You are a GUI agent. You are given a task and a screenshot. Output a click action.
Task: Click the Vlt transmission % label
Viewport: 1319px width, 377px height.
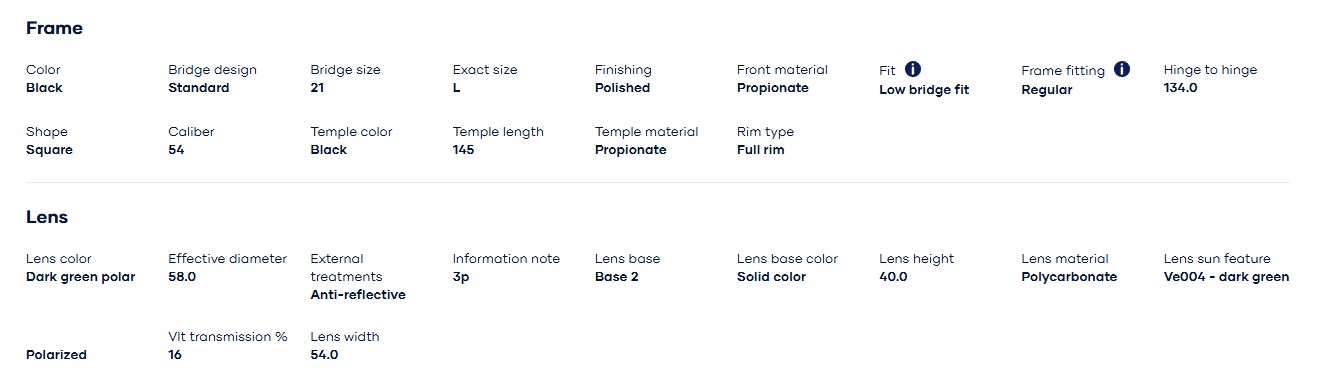227,337
